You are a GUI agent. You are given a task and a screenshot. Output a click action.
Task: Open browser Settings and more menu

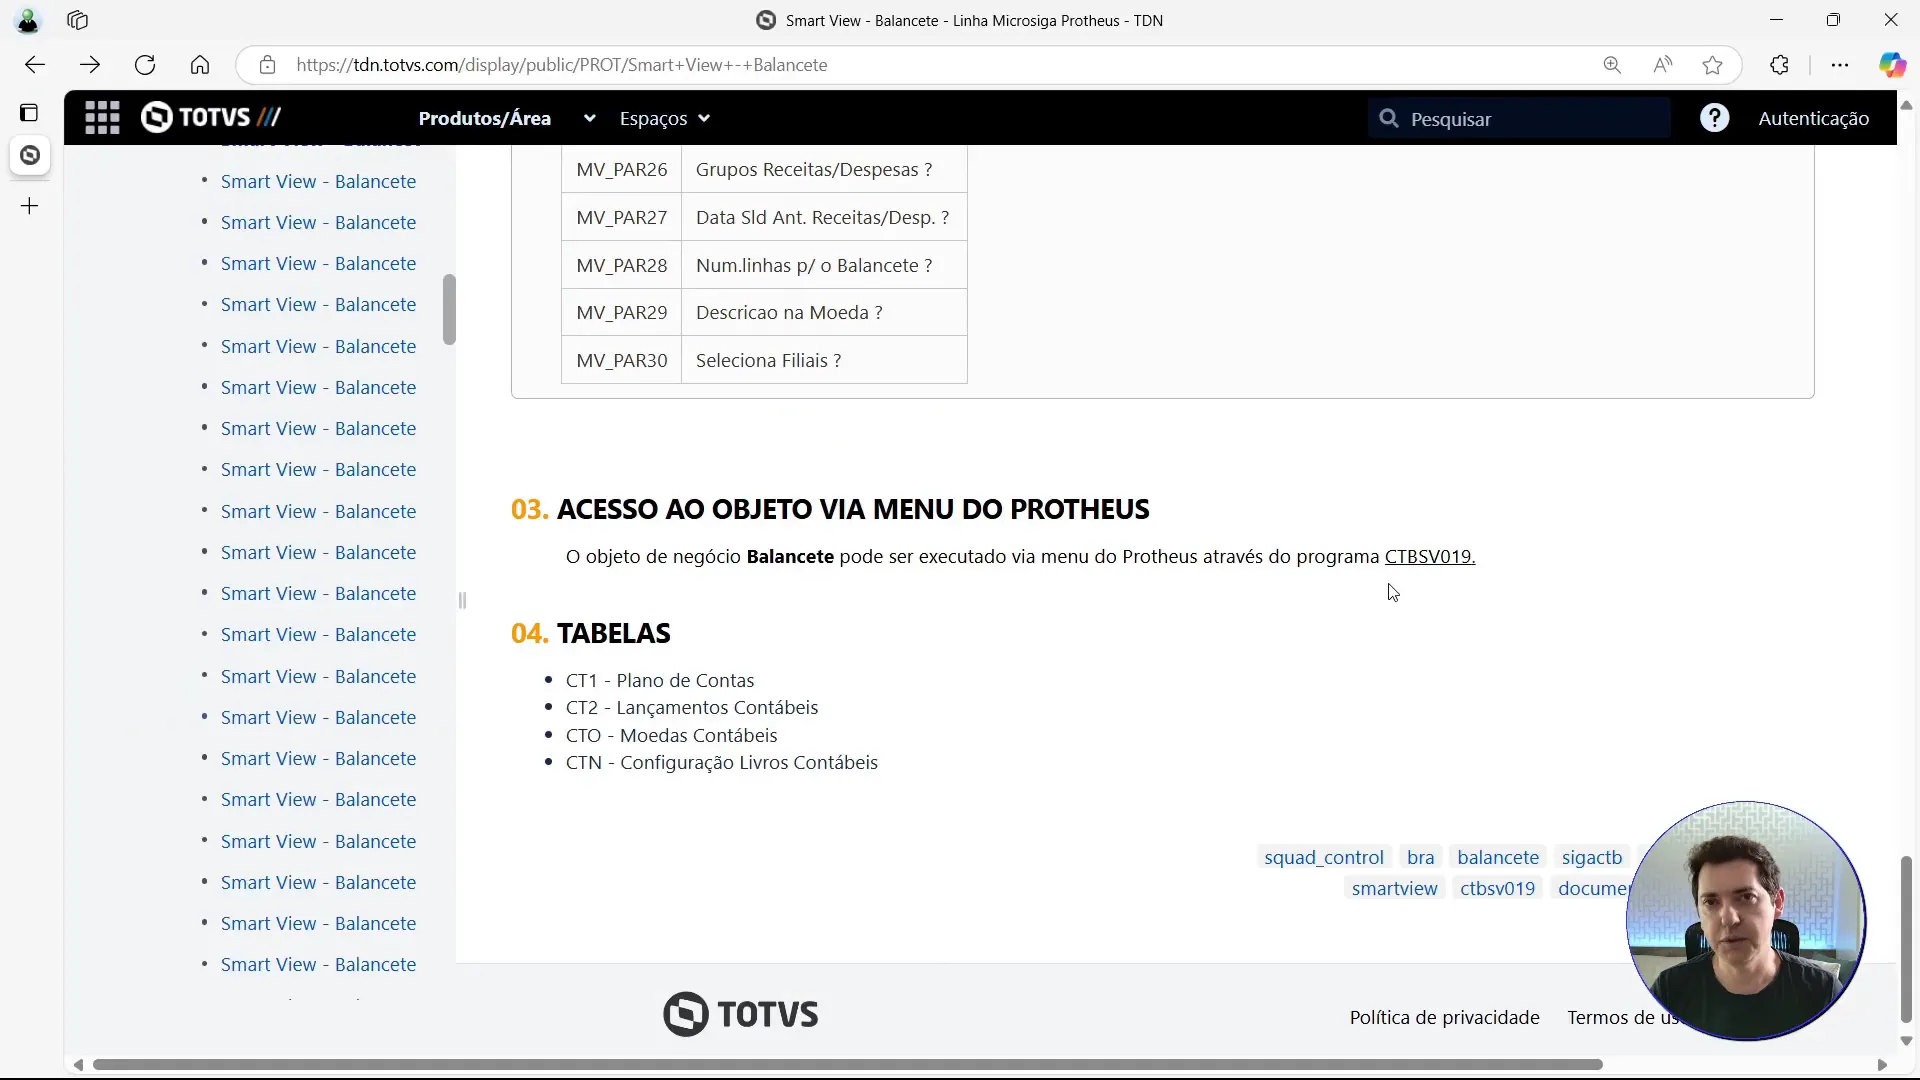tap(1840, 65)
